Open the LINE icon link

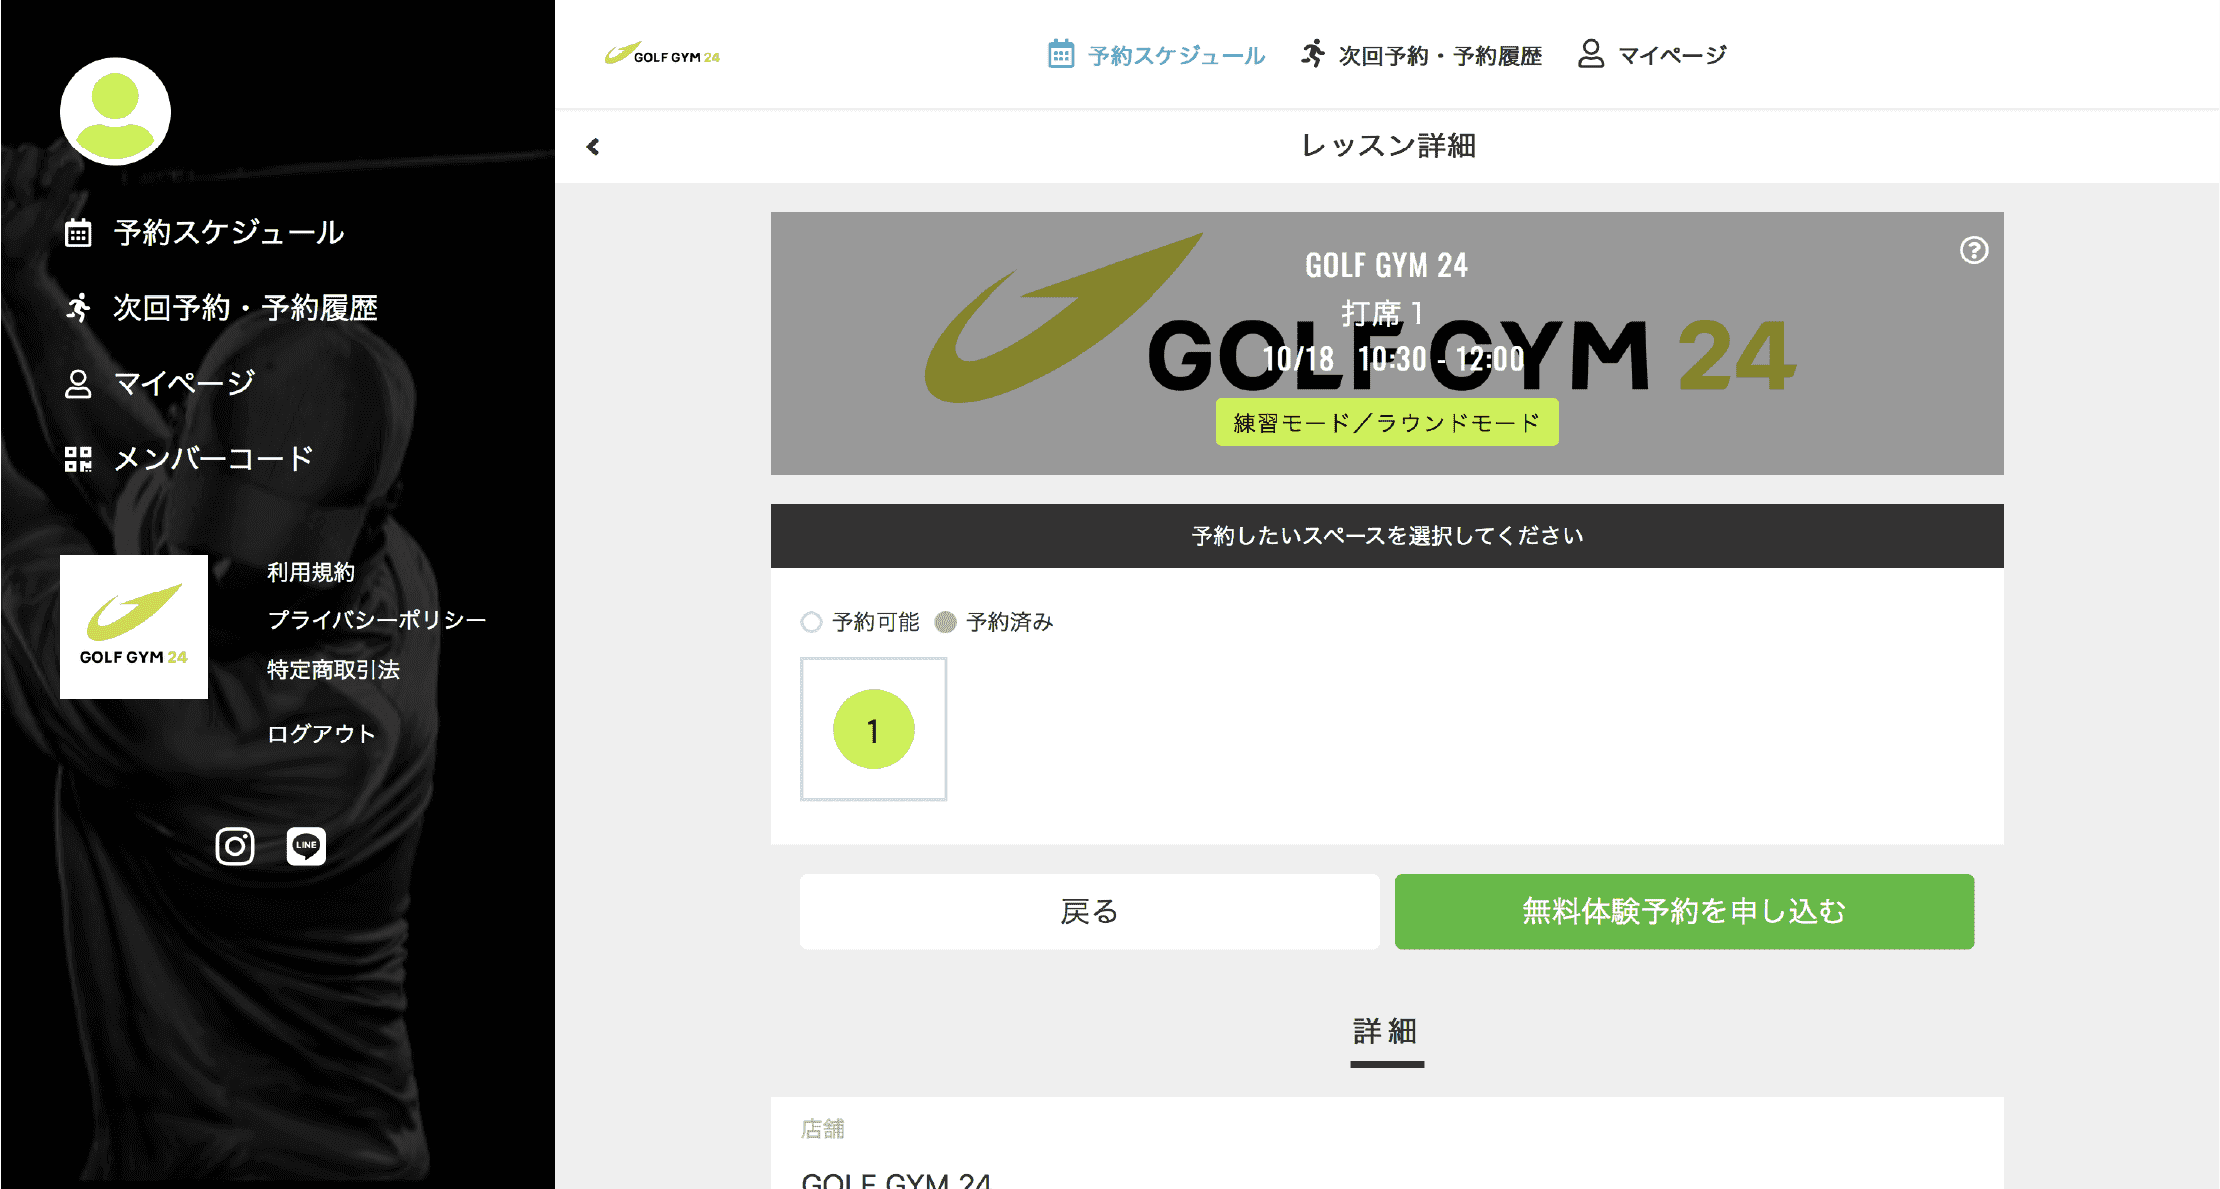(306, 847)
